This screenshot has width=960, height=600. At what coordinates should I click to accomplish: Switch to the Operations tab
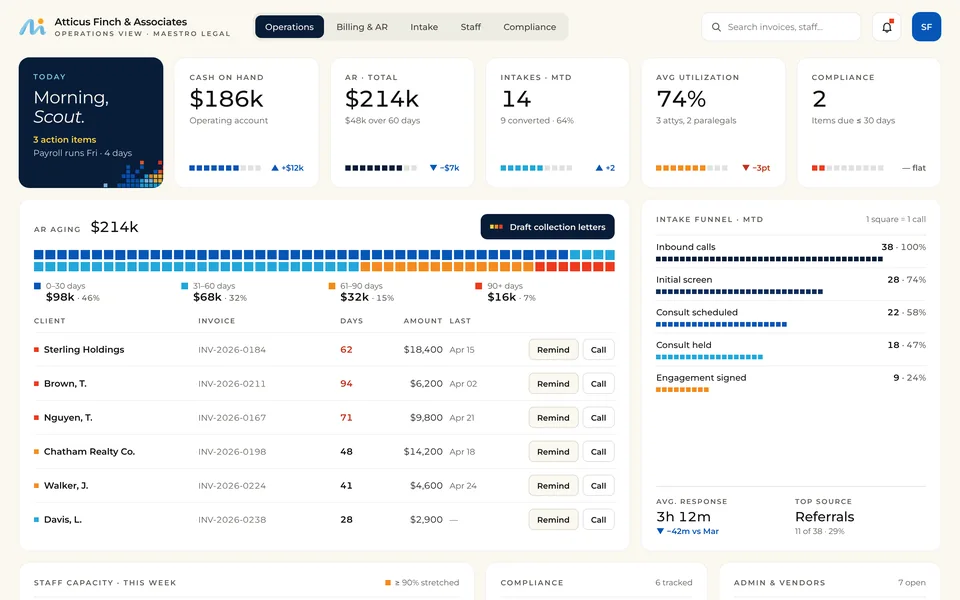point(290,27)
